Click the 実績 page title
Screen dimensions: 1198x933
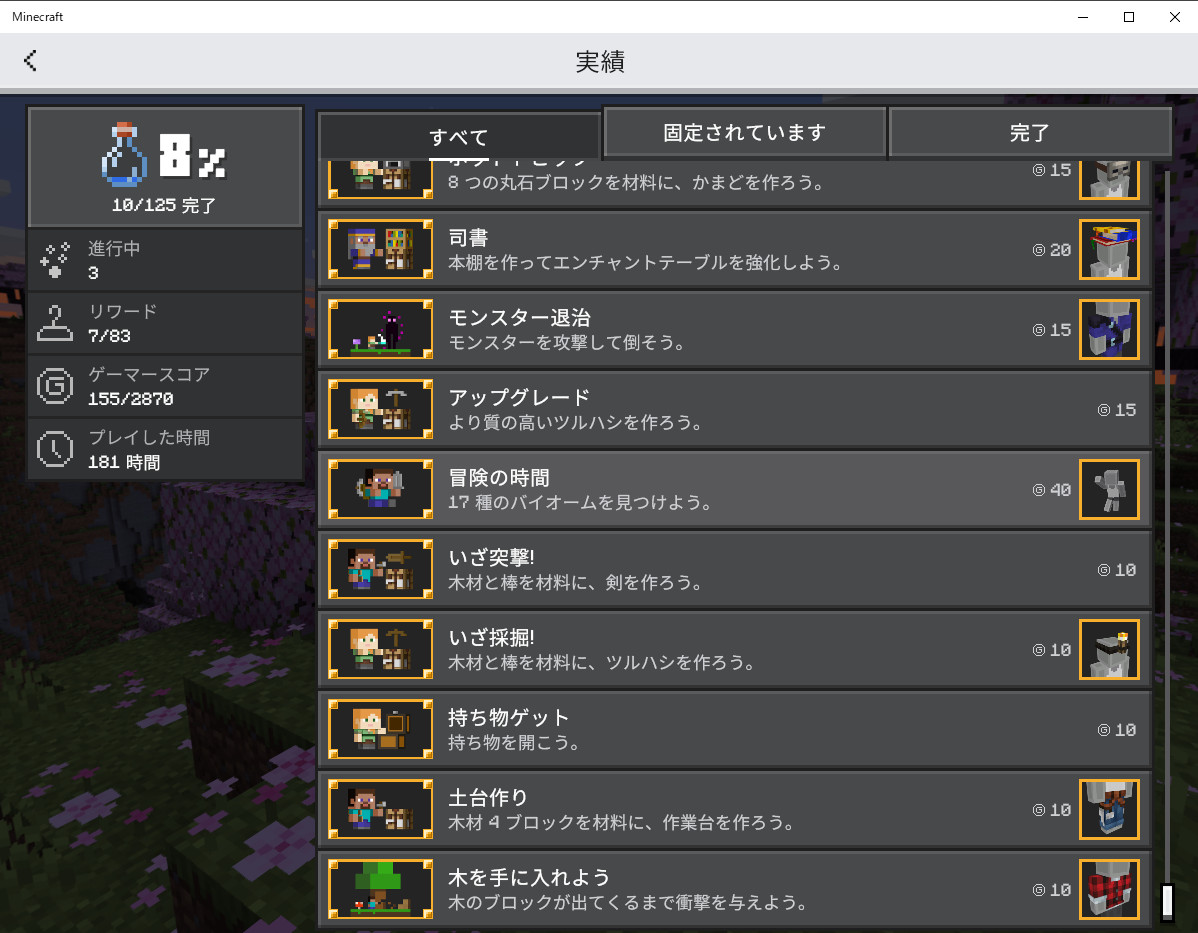600,61
